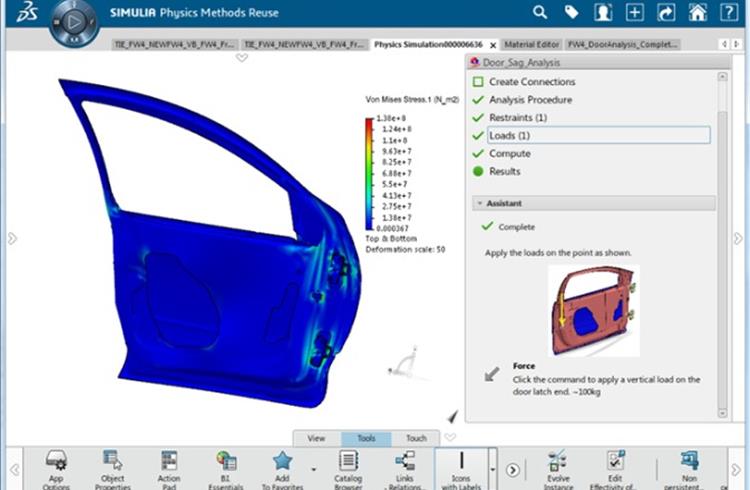
Task: Launch B.I. Essentials
Action: pos(226,470)
